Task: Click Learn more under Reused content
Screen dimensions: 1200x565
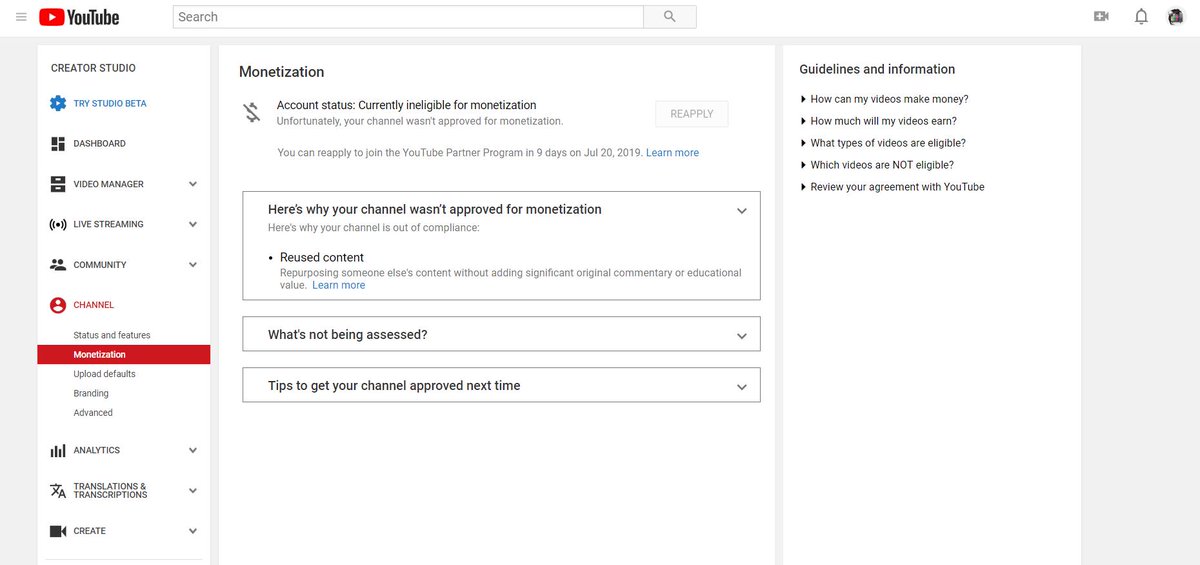Action: tap(339, 285)
